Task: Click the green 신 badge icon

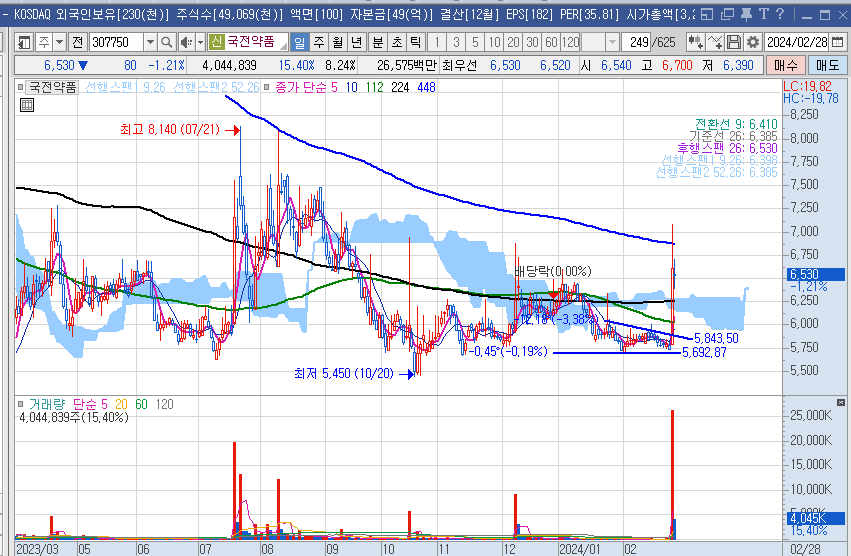Action: 216,41
